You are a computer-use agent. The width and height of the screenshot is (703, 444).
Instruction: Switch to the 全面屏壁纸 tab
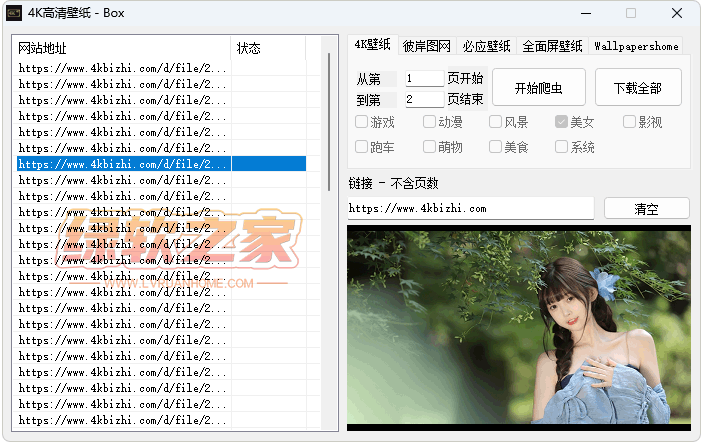[552, 46]
